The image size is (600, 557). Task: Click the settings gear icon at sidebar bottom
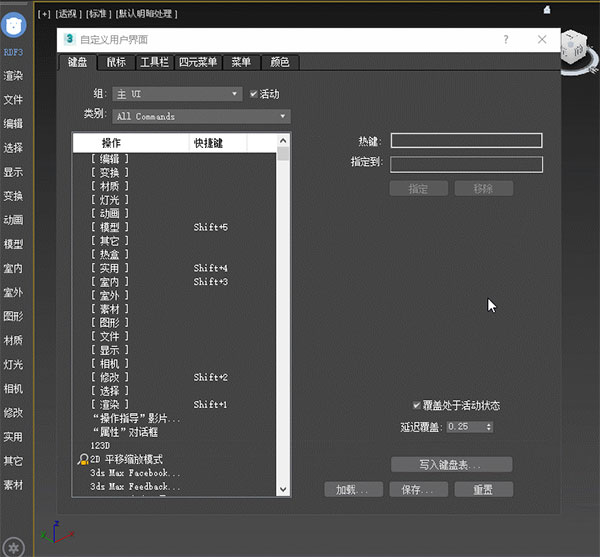click(14, 546)
